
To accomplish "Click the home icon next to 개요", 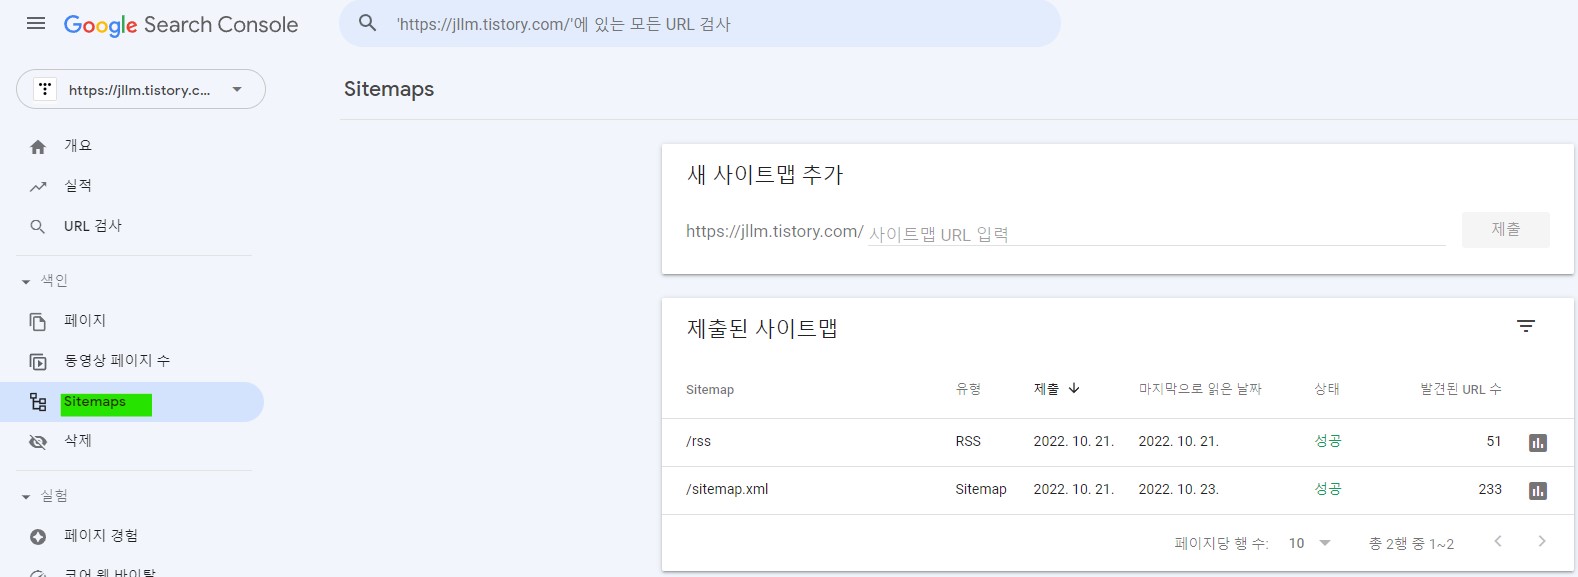I will click(38, 147).
